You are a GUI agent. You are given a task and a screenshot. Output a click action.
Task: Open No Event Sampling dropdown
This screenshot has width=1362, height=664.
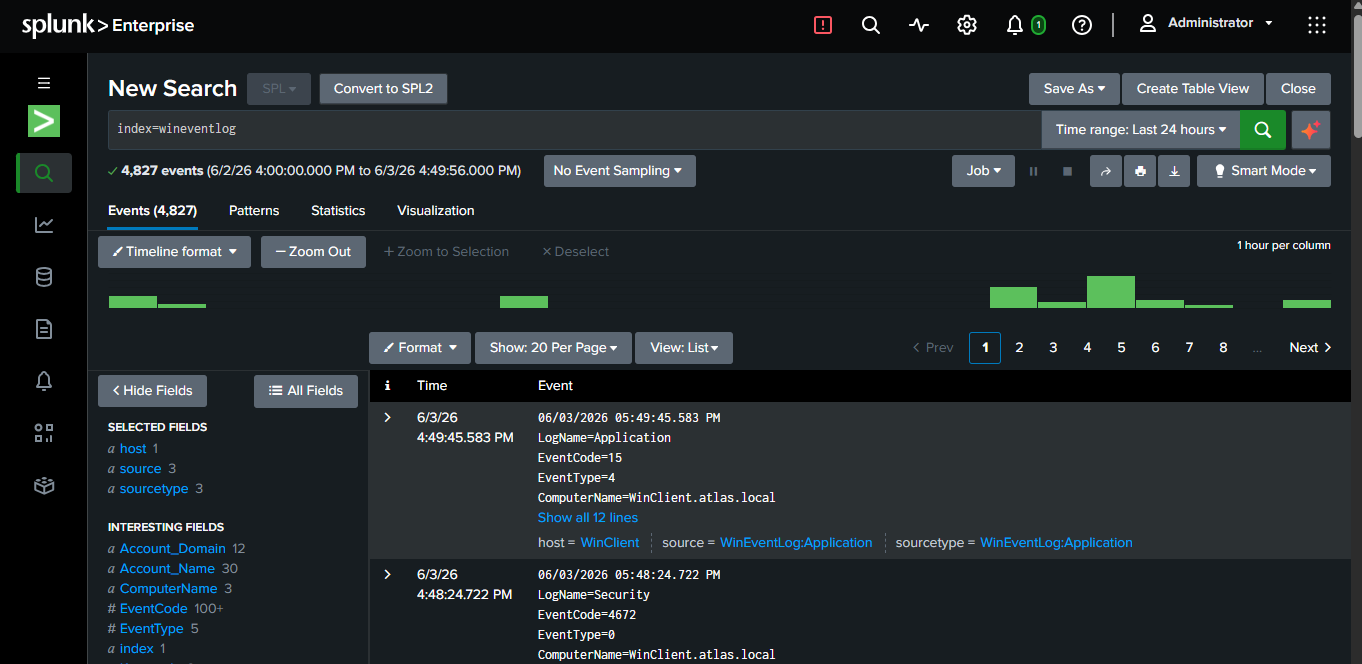tap(619, 171)
